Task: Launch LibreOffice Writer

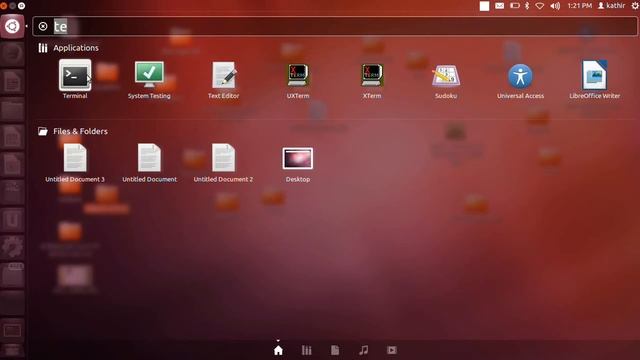Action: coord(594,80)
